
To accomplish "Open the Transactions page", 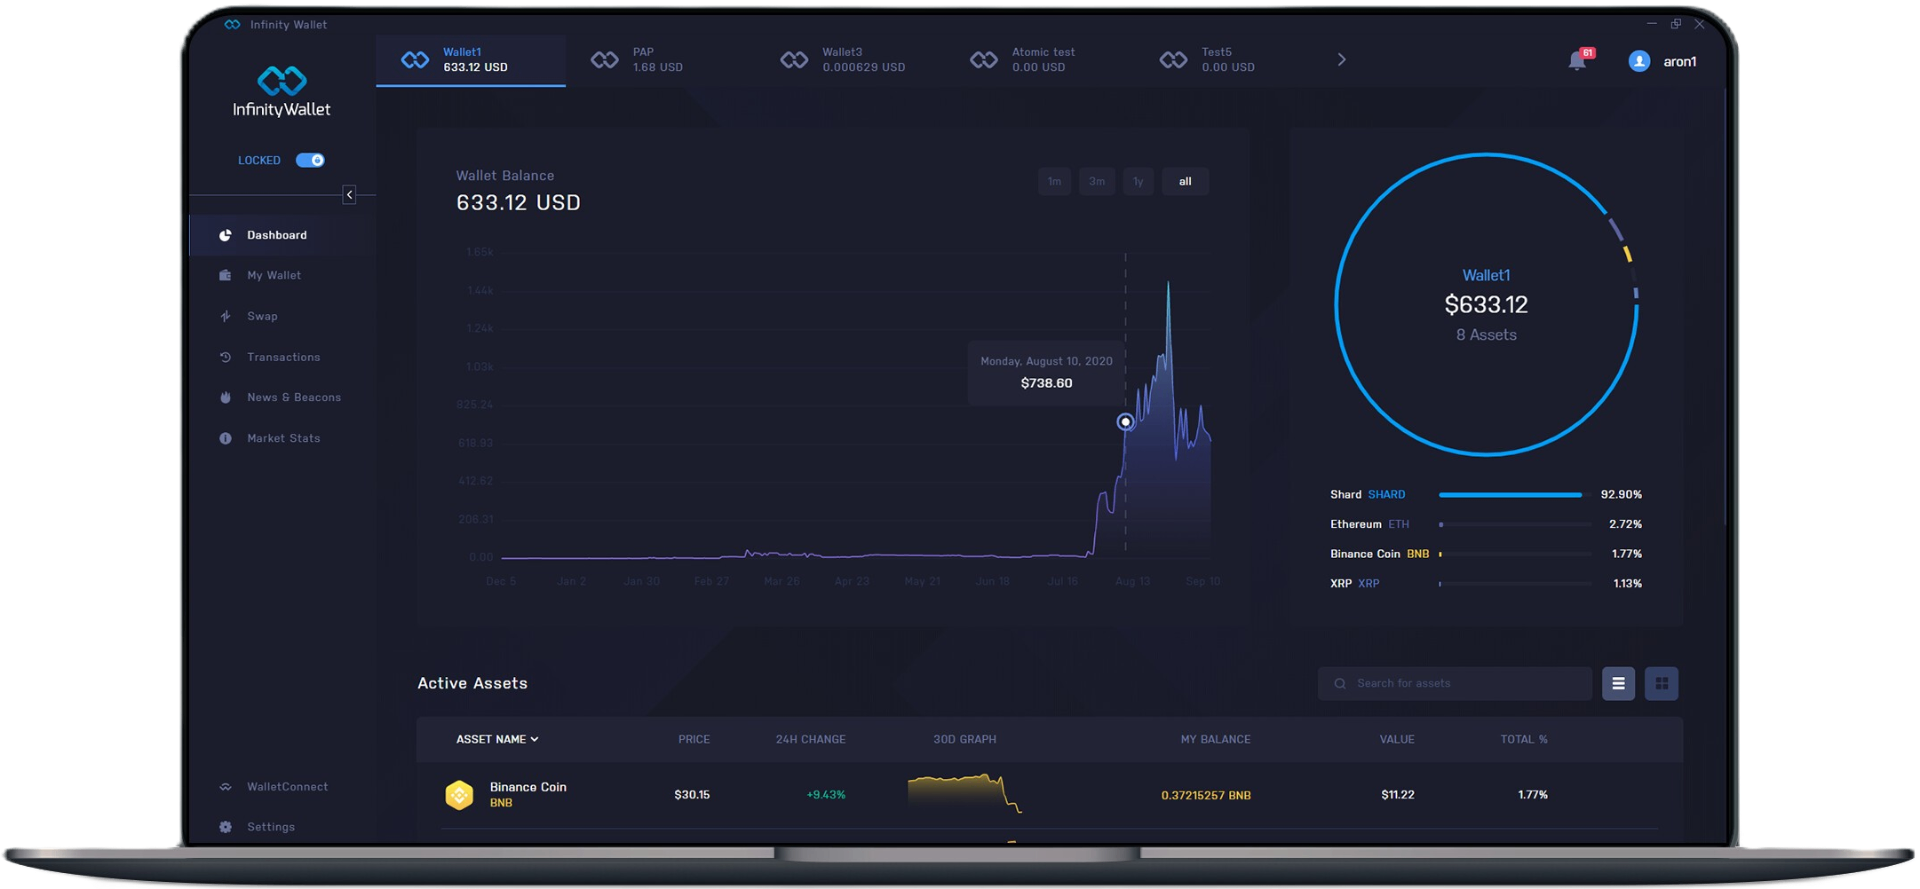I will click(283, 357).
